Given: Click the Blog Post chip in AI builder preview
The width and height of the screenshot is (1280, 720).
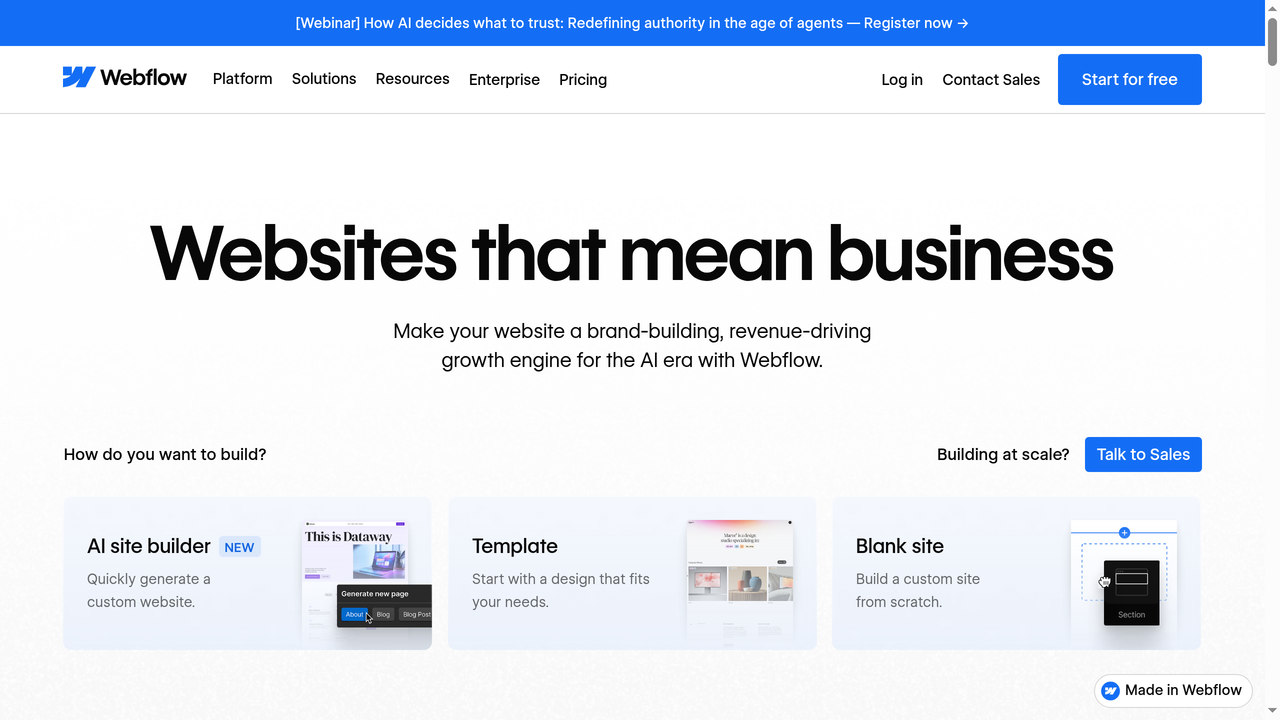Looking at the screenshot, I should tap(416, 614).
